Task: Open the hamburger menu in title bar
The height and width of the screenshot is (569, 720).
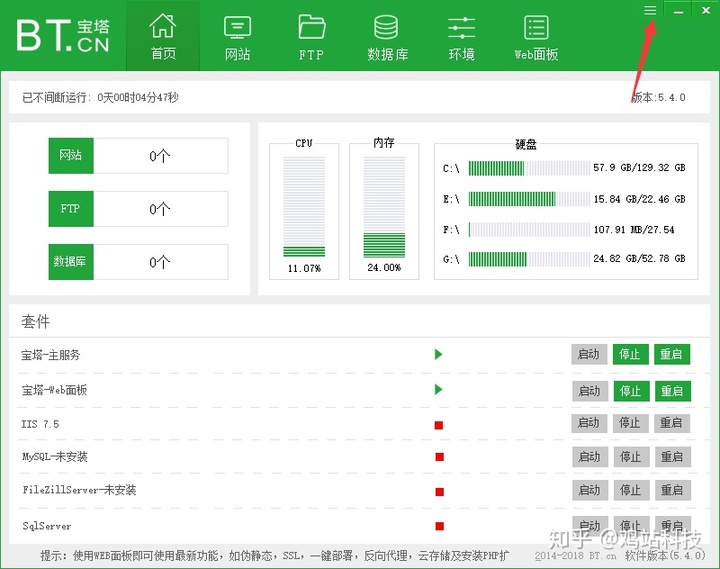Action: pos(650,10)
